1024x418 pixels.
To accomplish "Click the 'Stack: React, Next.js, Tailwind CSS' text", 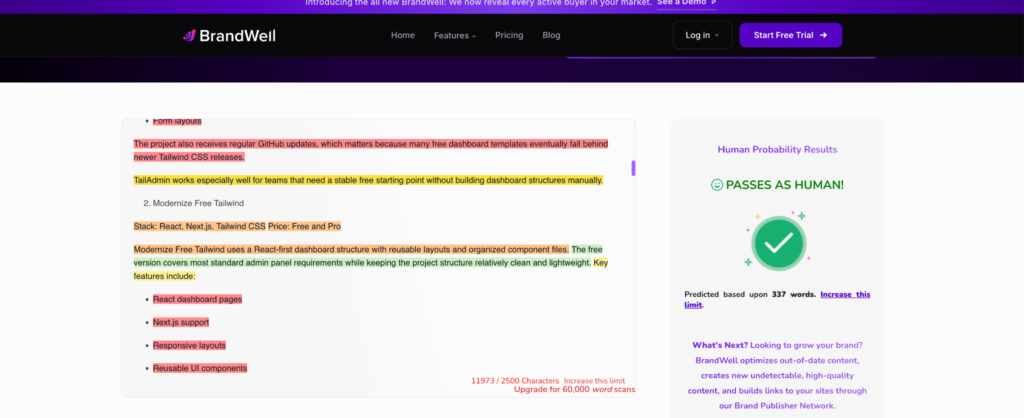I will pyautogui.click(x=199, y=226).
